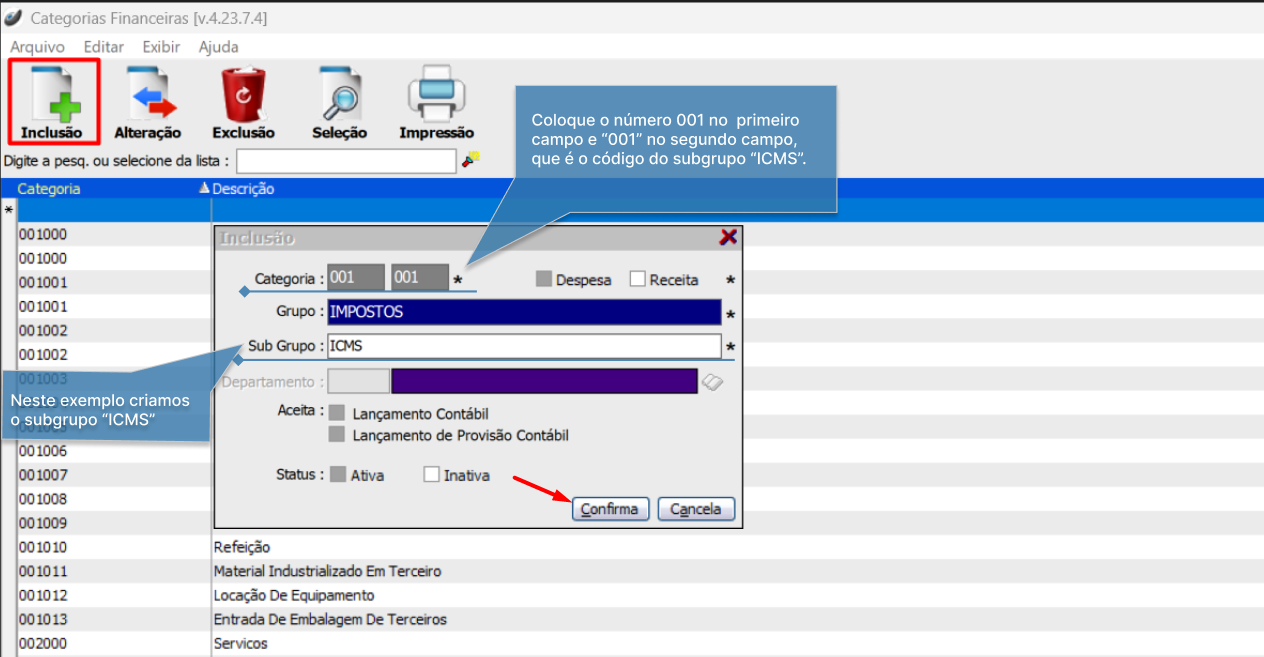The image size is (1264, 657).
Task: Click the Departamento lookup icon
Action: pyautogui.click(x=711, y=382)
